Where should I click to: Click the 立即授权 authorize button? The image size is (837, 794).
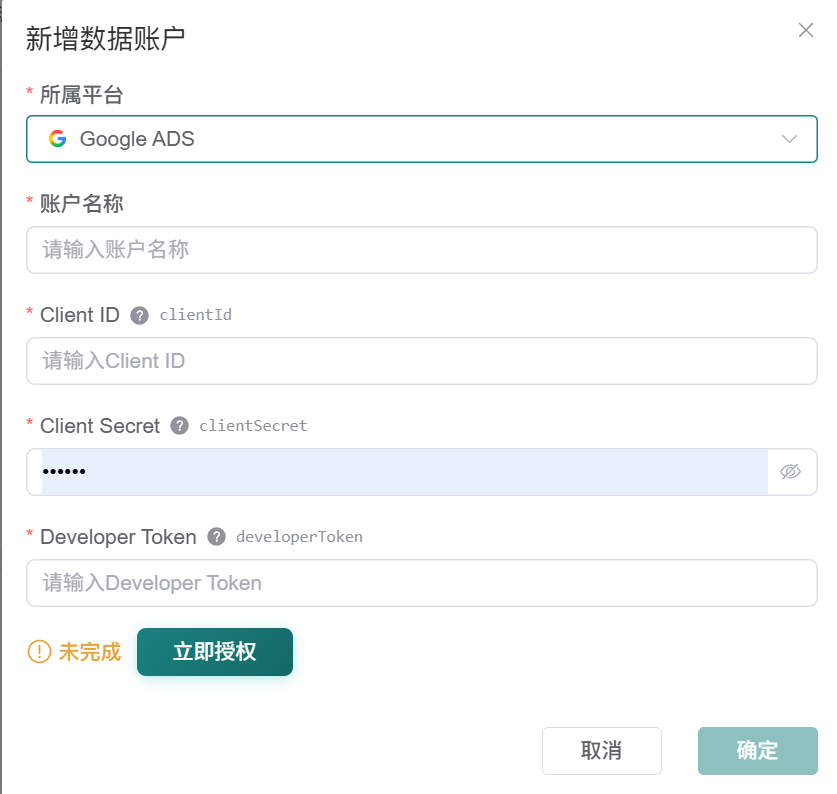[x=215, y=652]
